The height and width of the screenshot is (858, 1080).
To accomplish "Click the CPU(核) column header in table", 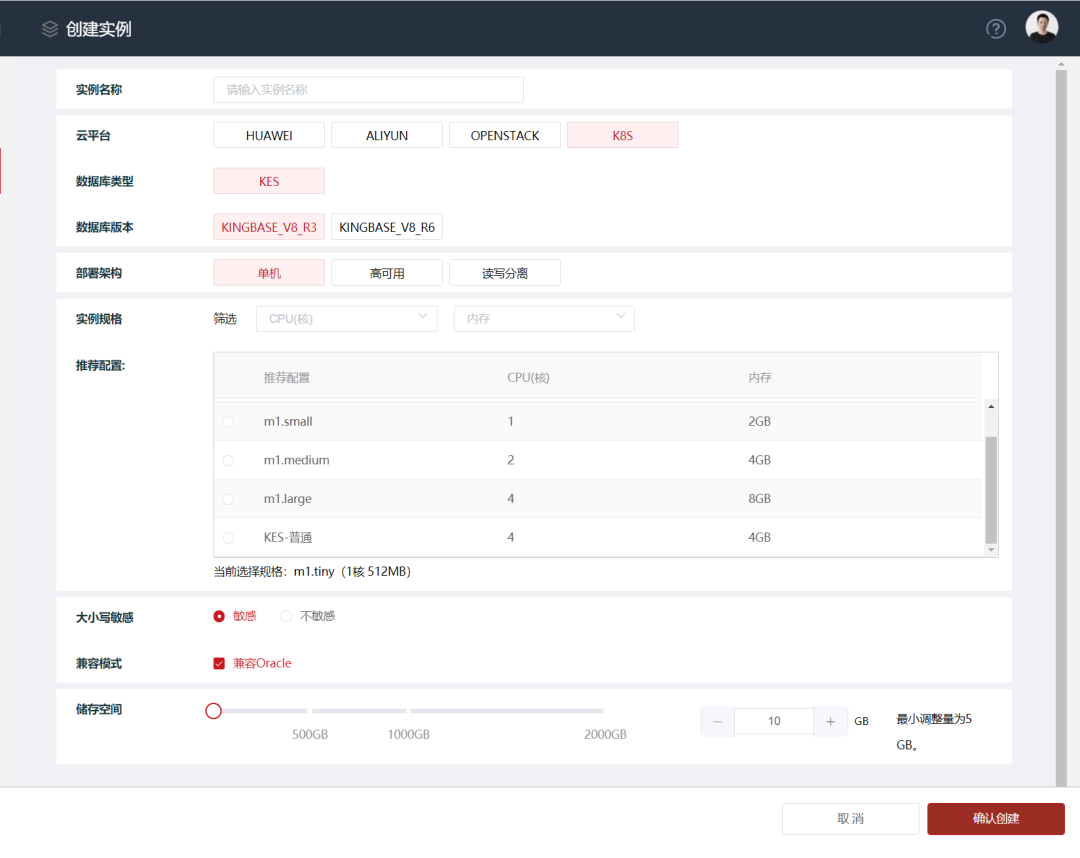I will pos(528,377).
